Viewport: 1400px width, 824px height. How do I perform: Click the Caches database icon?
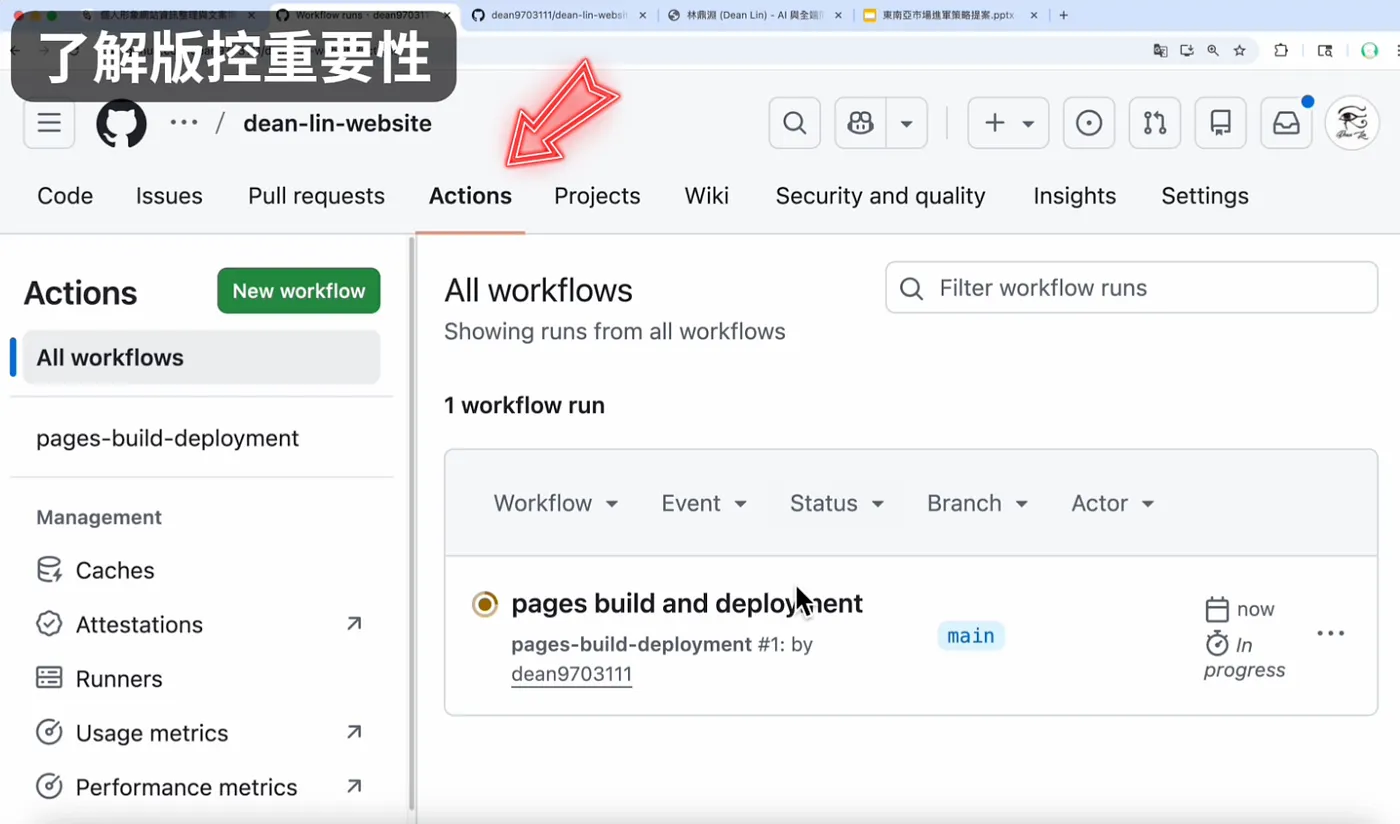49,570
